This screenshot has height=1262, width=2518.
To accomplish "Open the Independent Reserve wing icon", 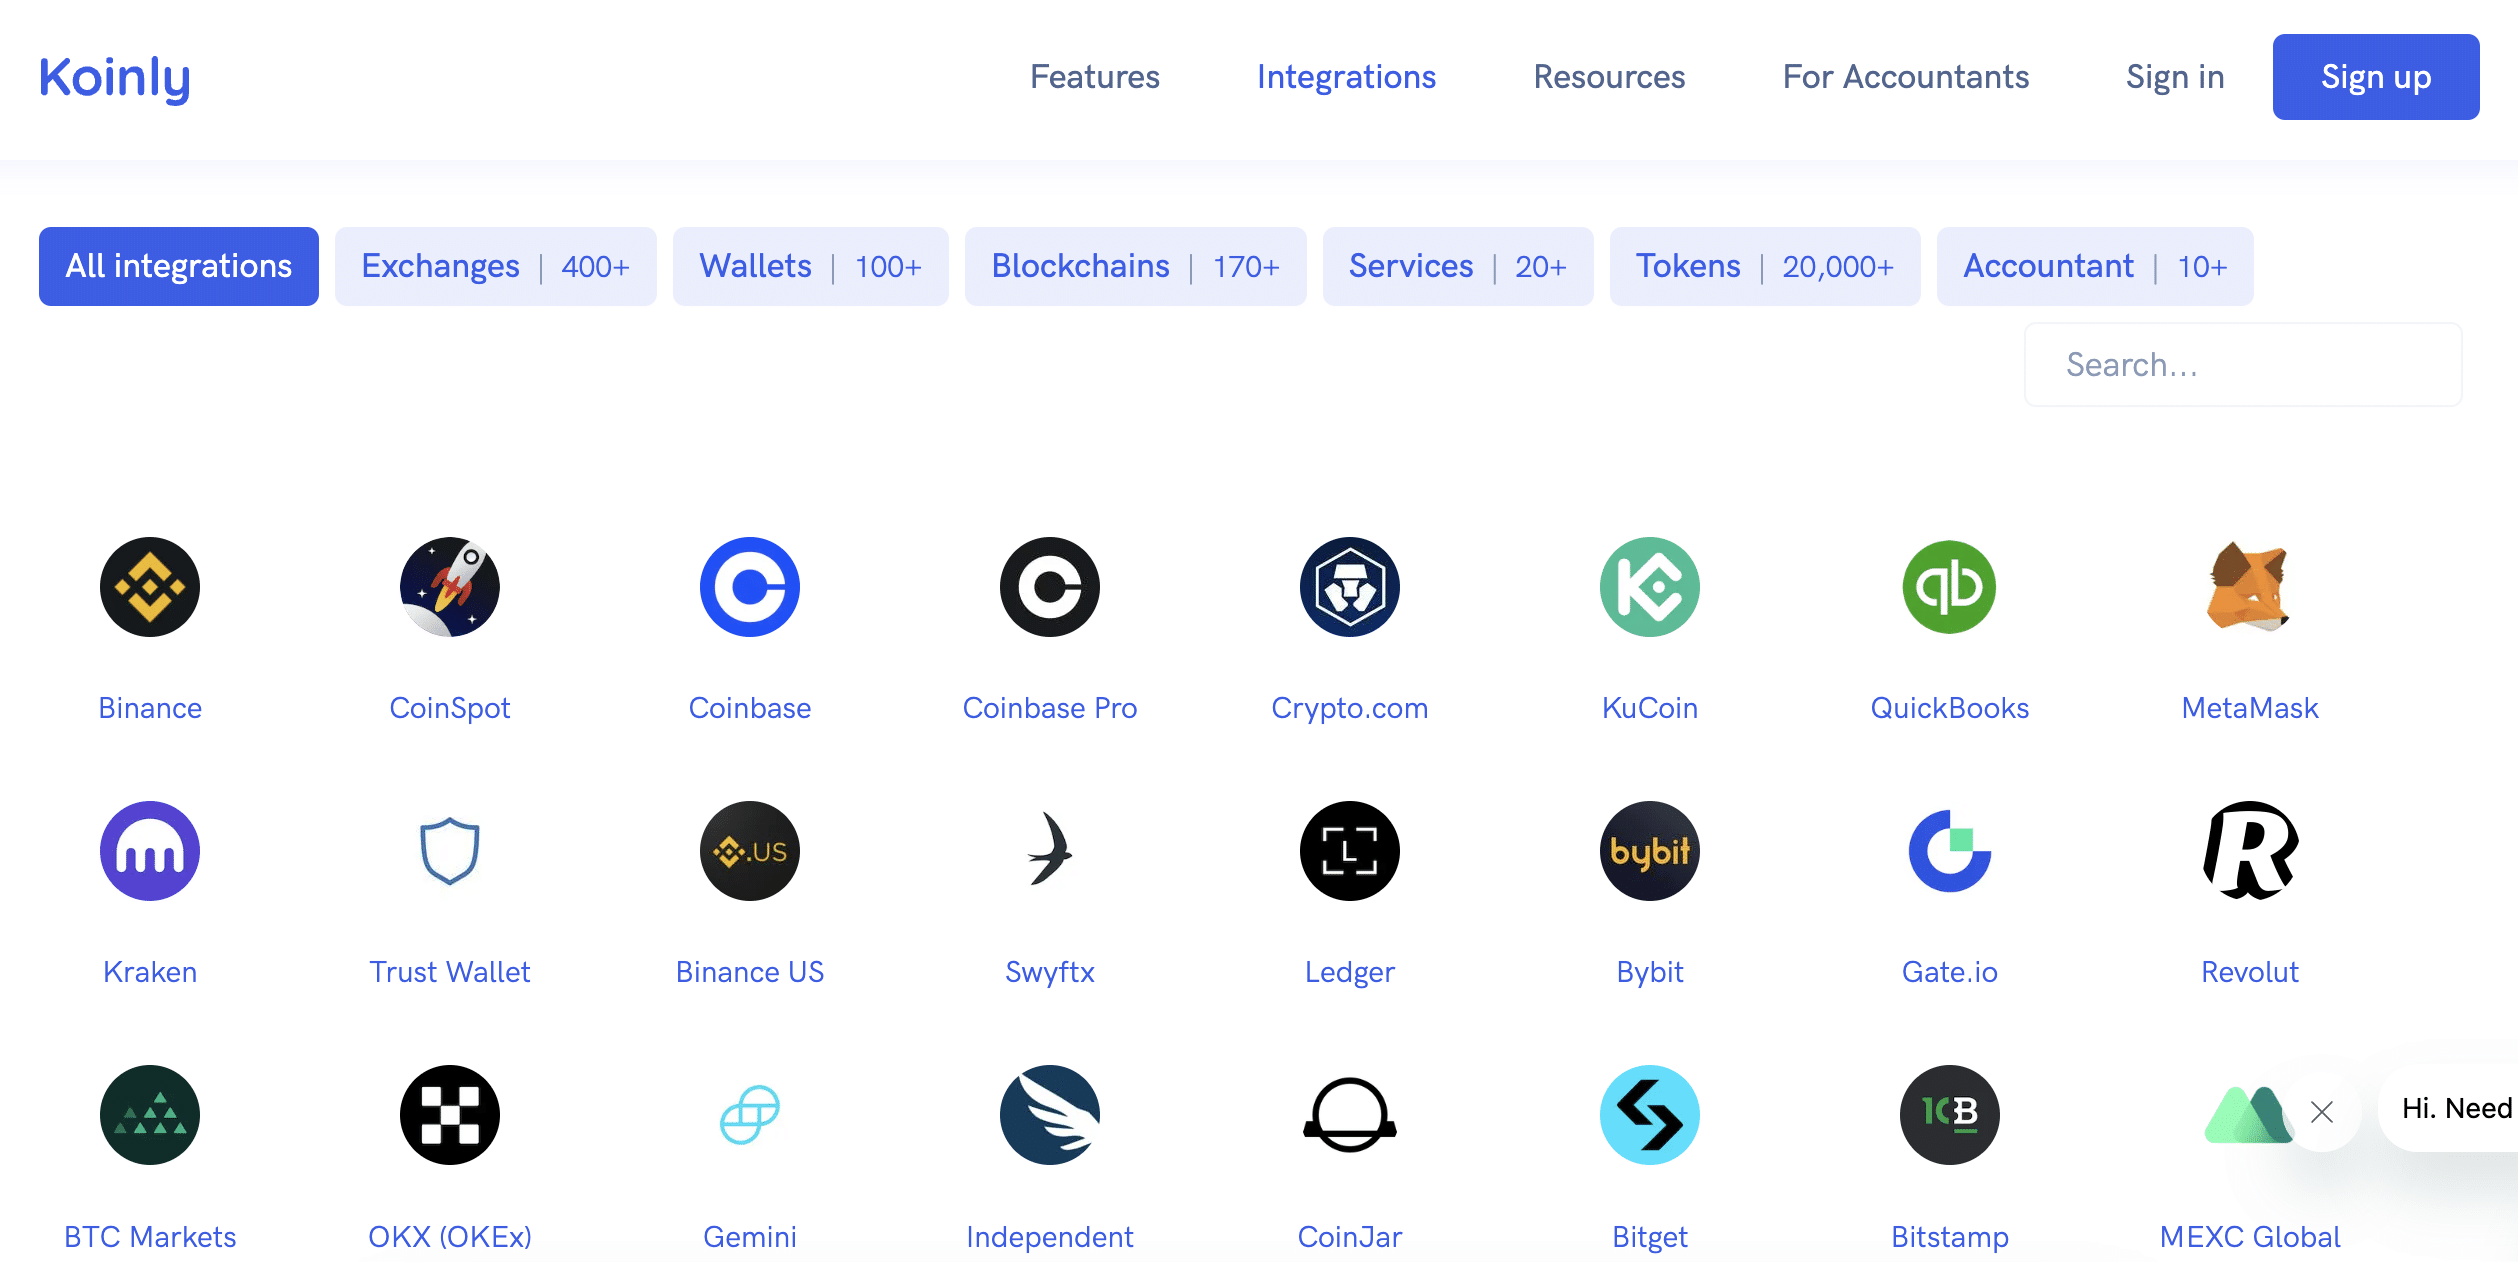I will 1050,1115.
